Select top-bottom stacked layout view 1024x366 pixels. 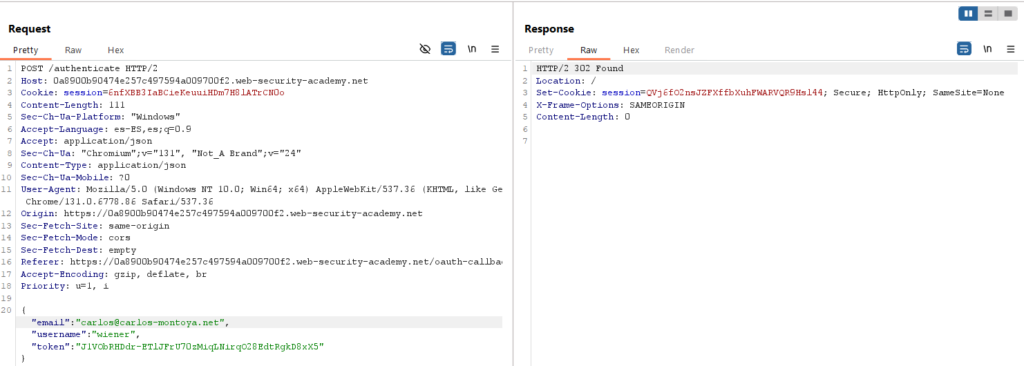(987, 13)
